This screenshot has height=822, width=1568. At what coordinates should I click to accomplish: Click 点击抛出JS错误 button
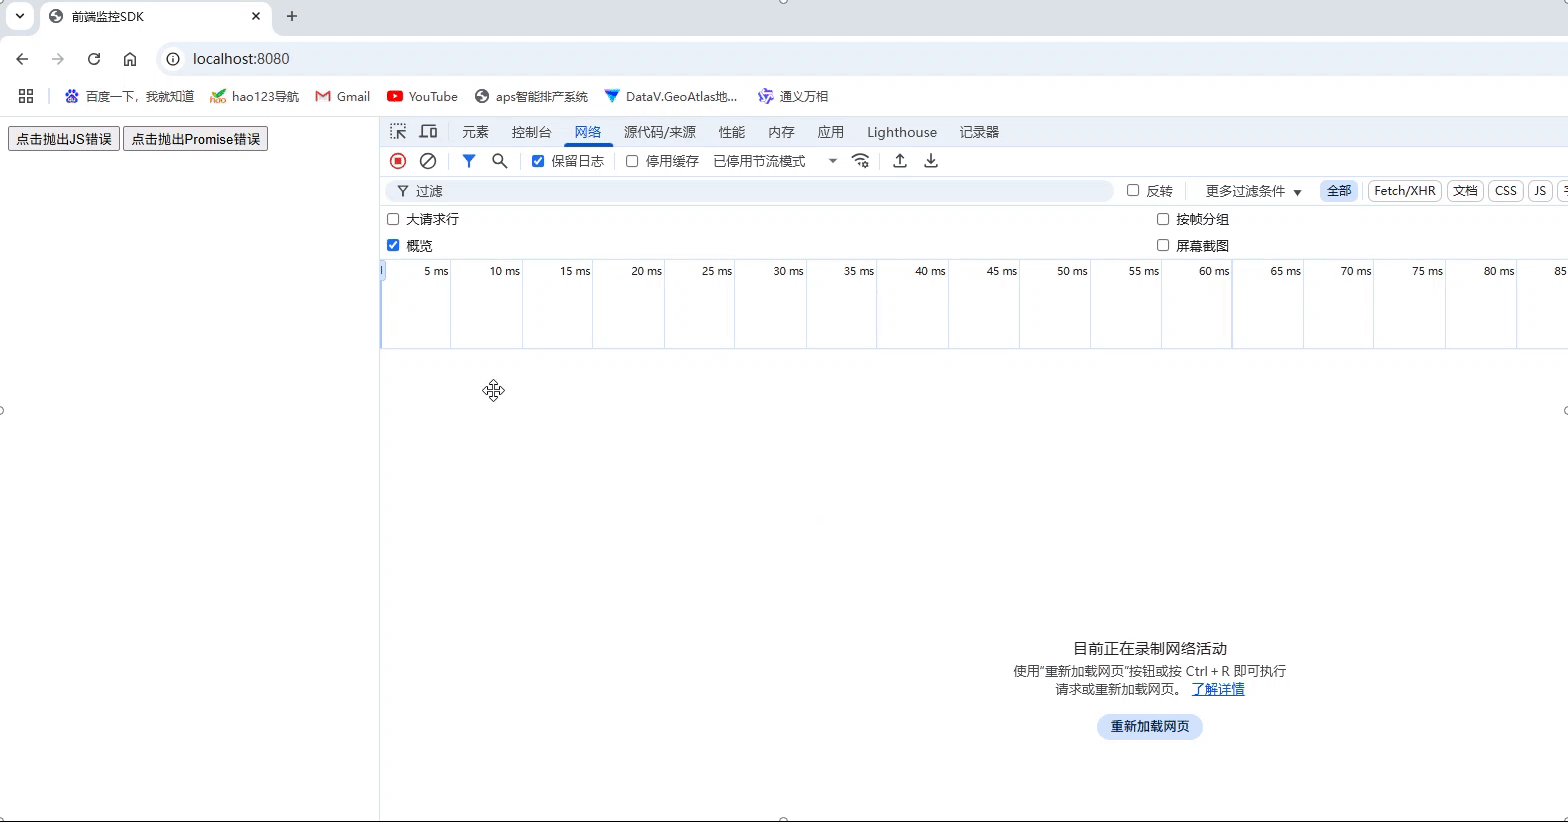(x=64, y=139)
